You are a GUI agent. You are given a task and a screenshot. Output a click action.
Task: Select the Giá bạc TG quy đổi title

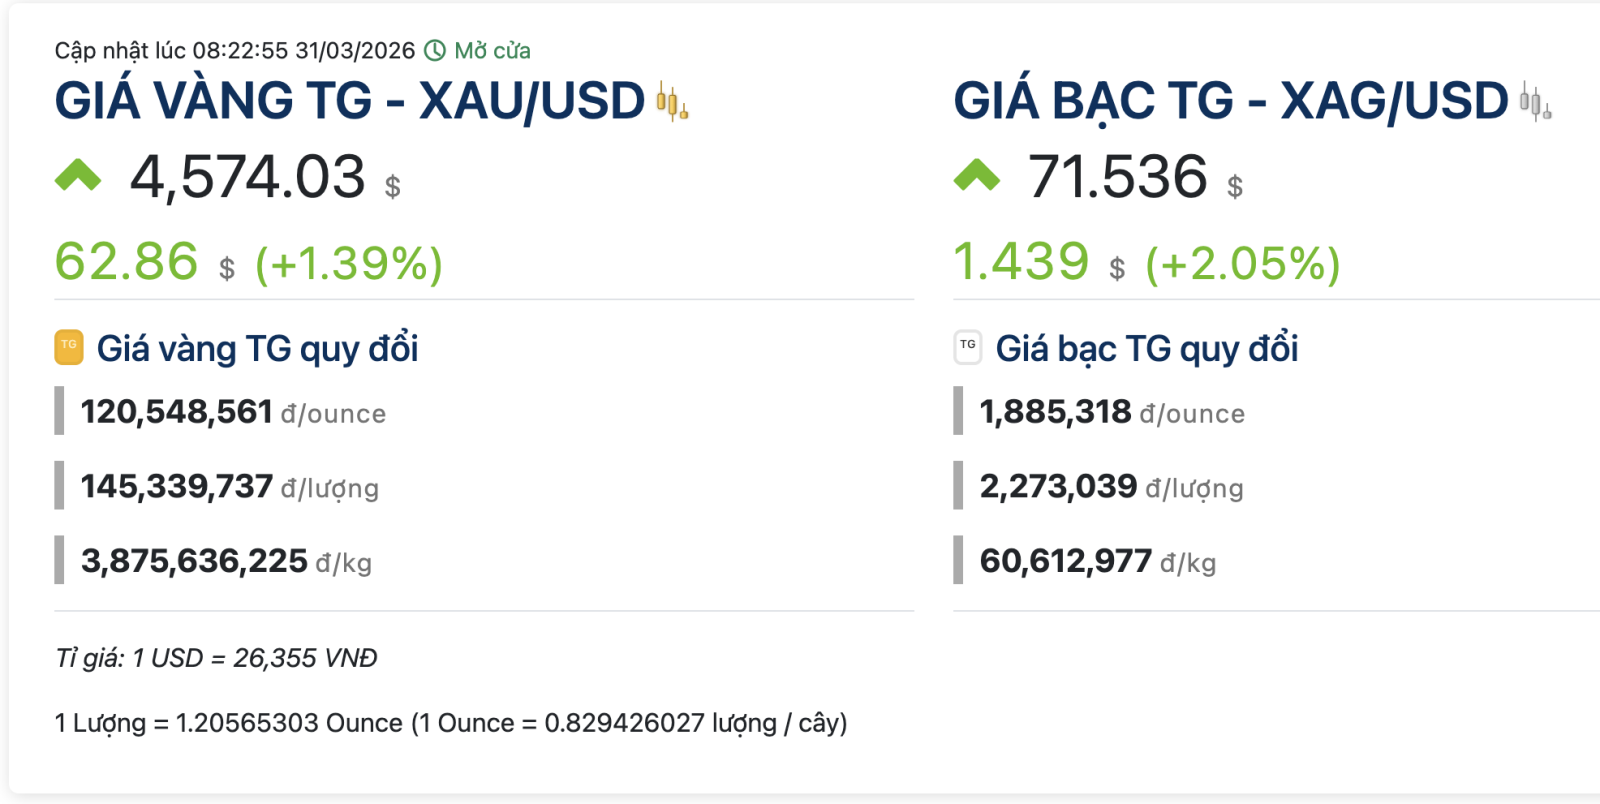point(1147,348)
